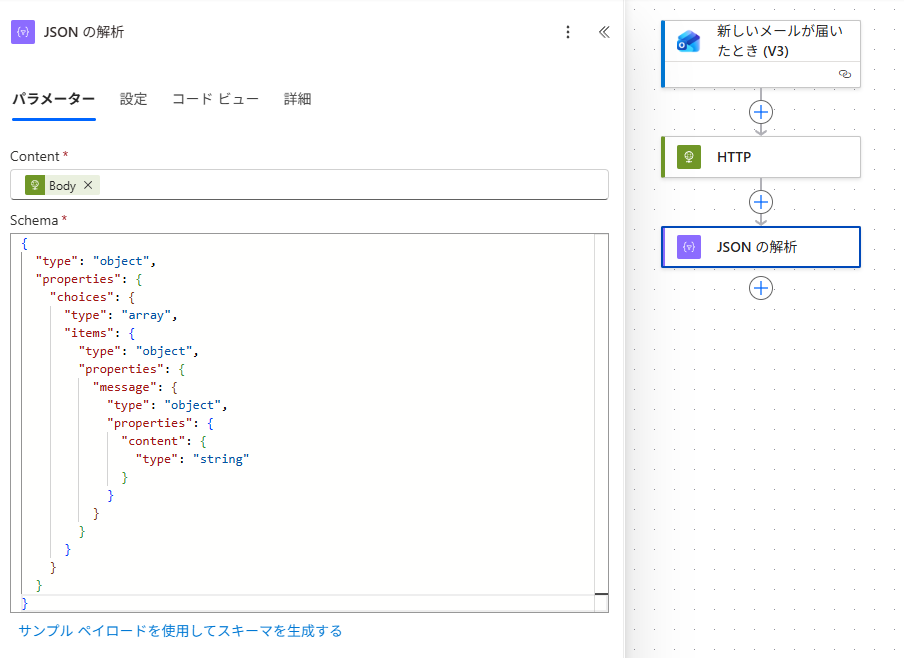Open the three-dot more options menu
Image resolution: width=904 pixels, height=658 pixels.
tap(568, 32)
